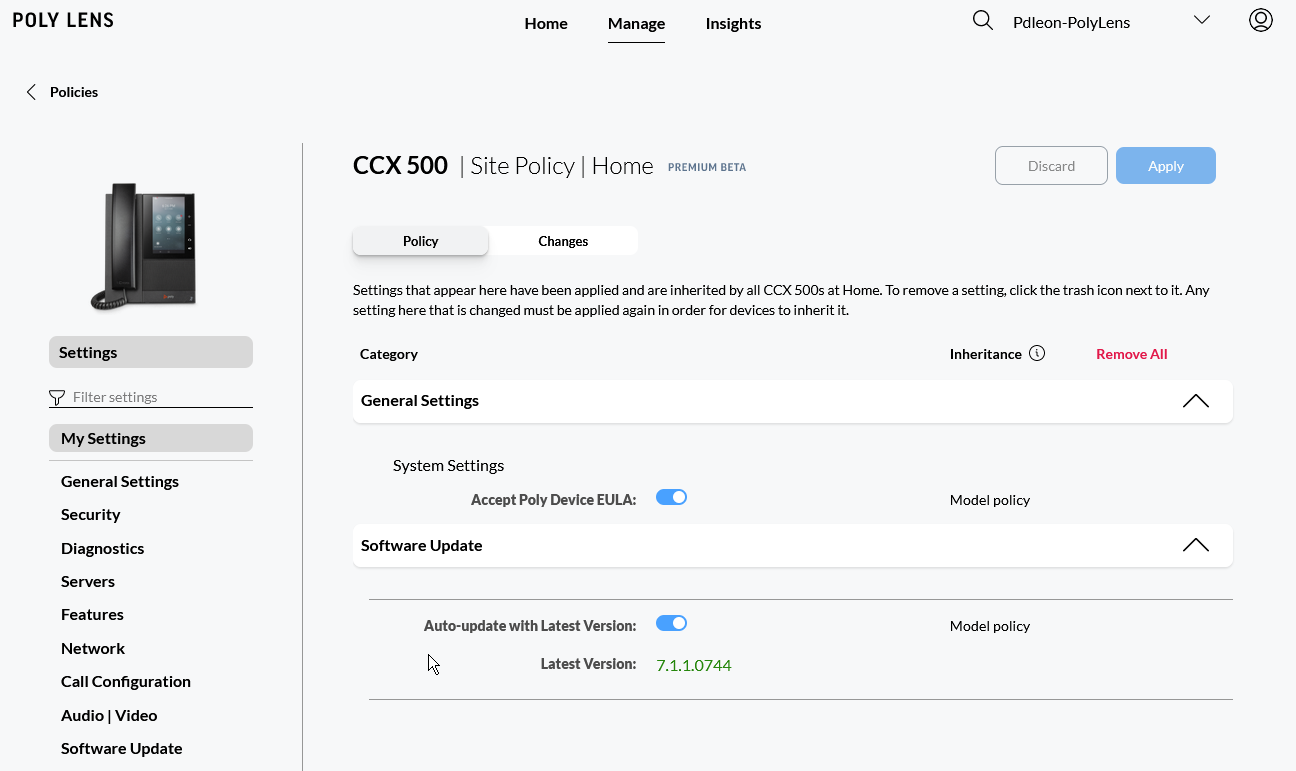
Task: Click the search magnifier icon
Action: [983, 21]
